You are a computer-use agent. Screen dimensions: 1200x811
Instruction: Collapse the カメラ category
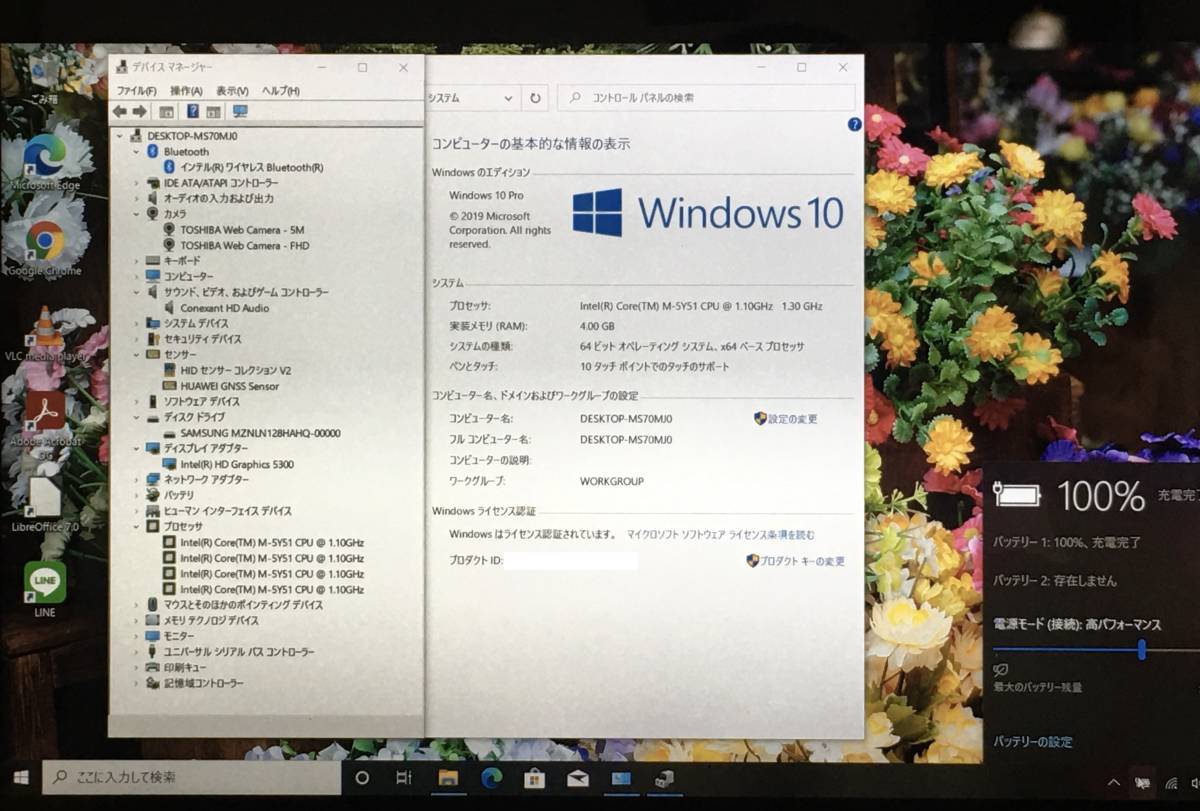137,214
